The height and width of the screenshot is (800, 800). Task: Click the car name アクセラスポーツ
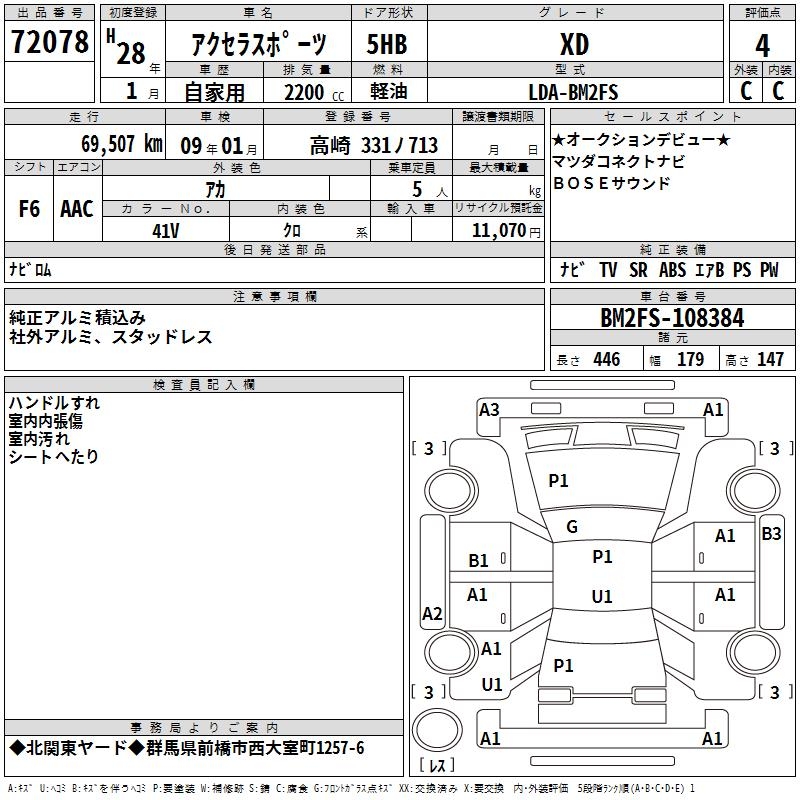tap(258, 44)
